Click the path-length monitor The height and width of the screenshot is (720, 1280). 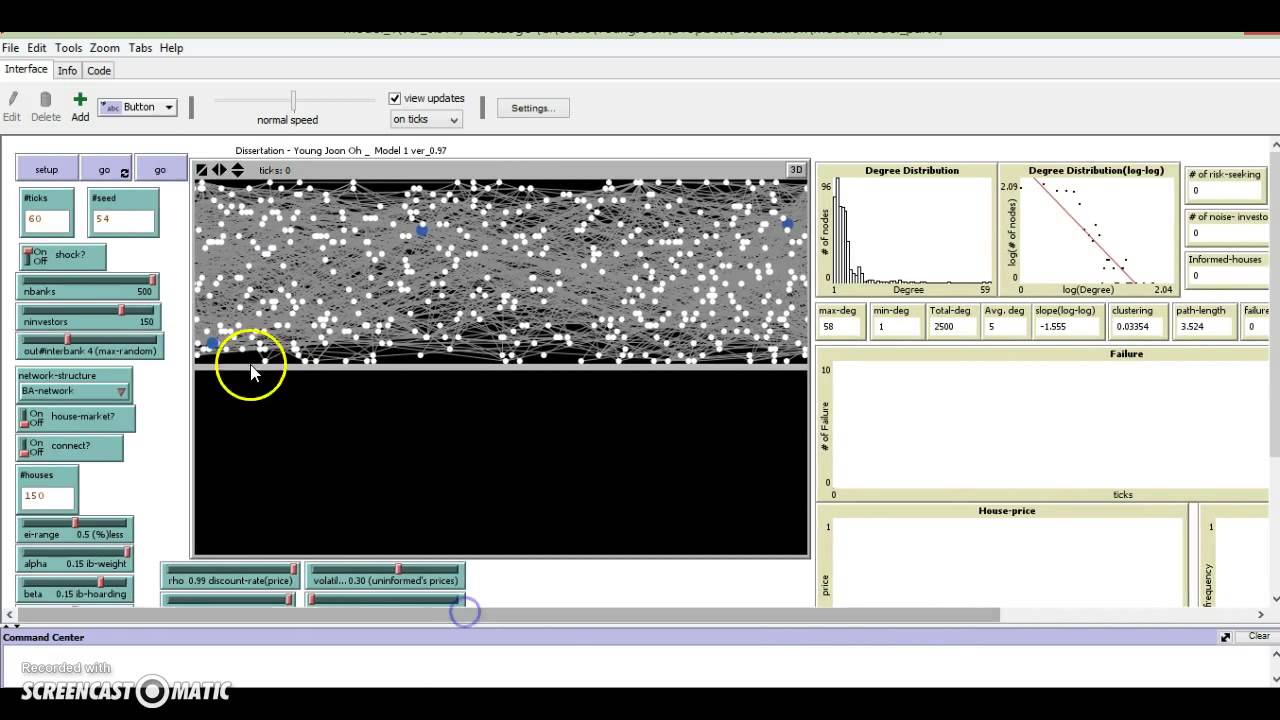tap(1204, 321)
